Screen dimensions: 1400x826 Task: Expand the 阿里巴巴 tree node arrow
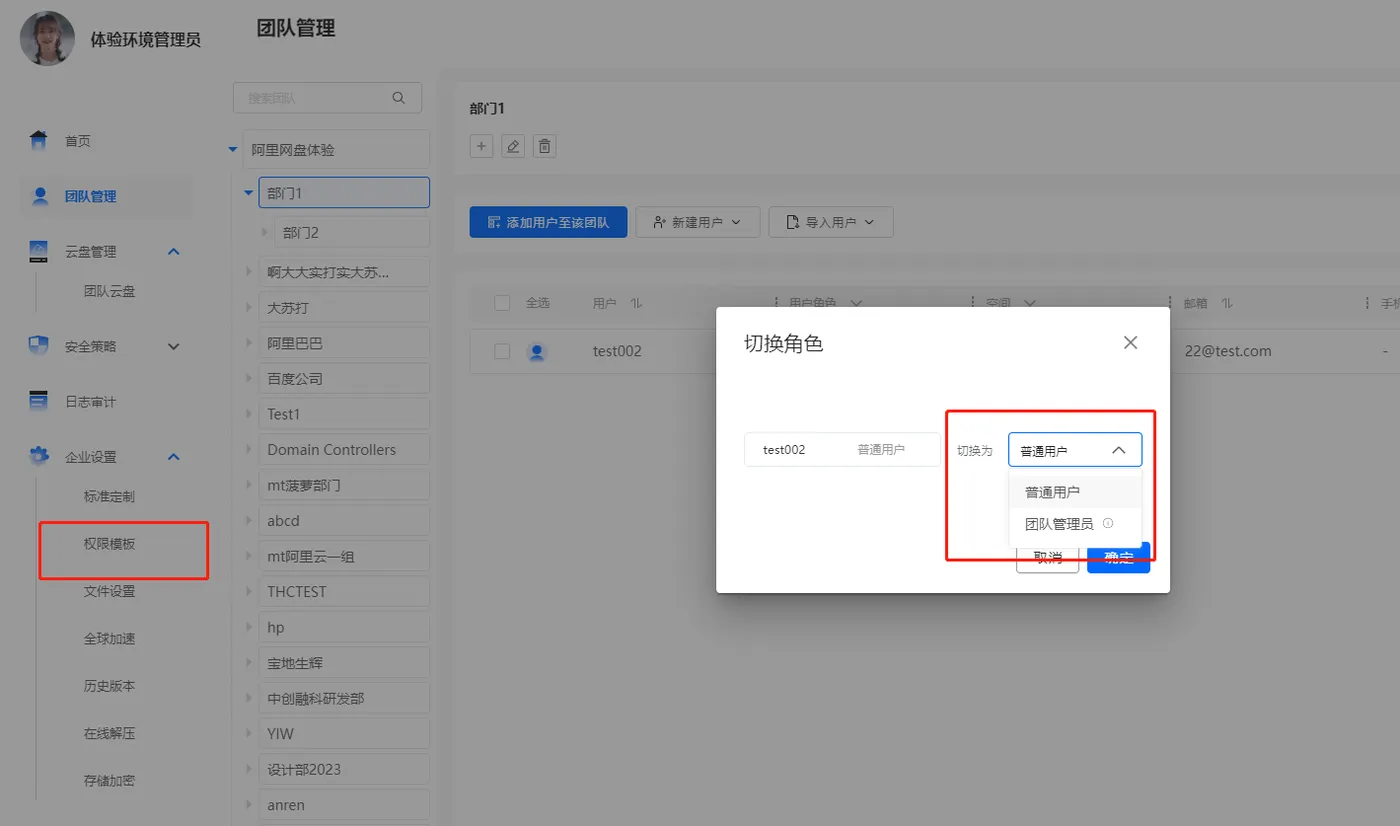pos(249,343)
